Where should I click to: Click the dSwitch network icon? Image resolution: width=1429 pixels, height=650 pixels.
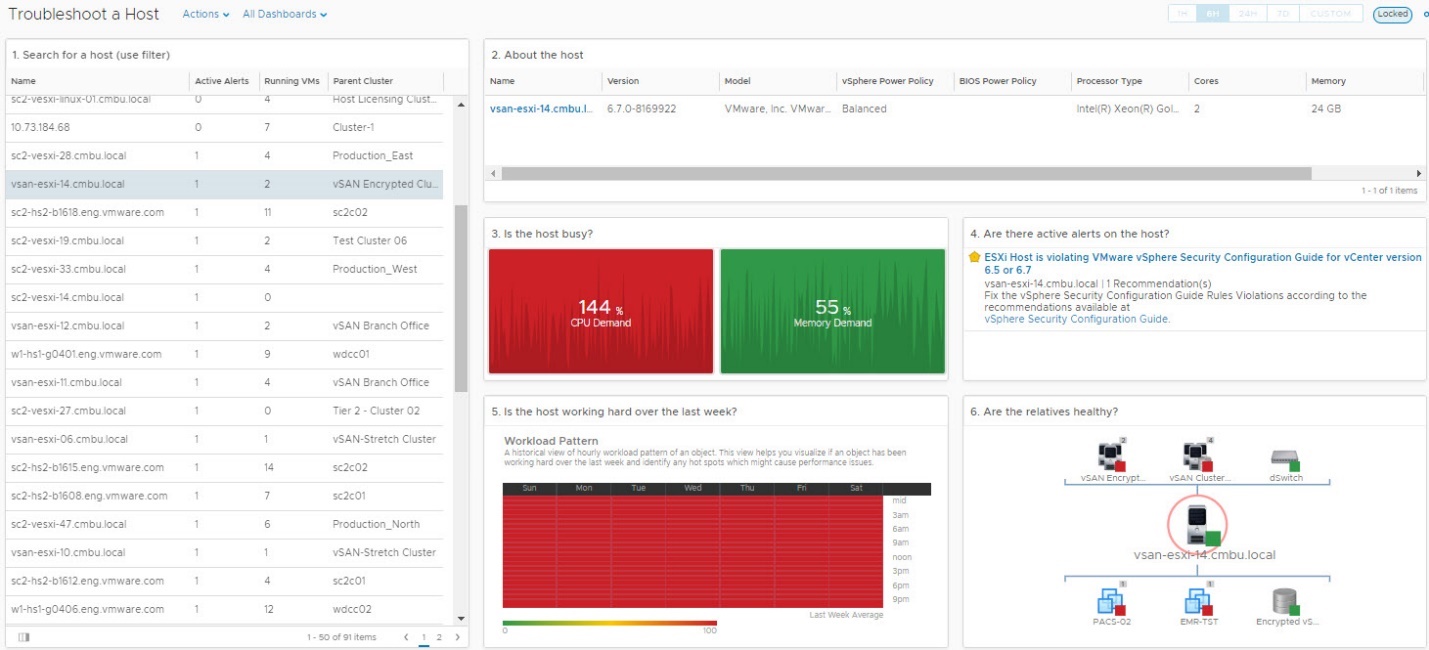coord(1284,459)
